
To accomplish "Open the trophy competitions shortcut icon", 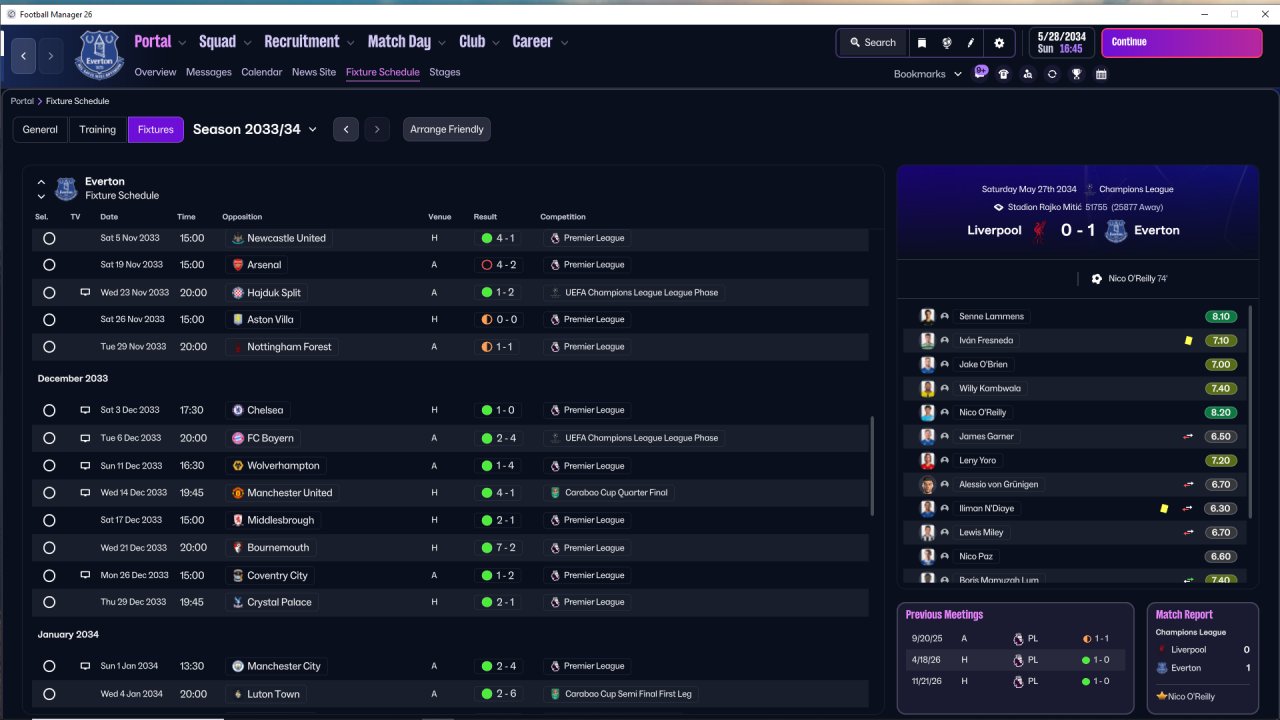I will (x=1076, y=74).
